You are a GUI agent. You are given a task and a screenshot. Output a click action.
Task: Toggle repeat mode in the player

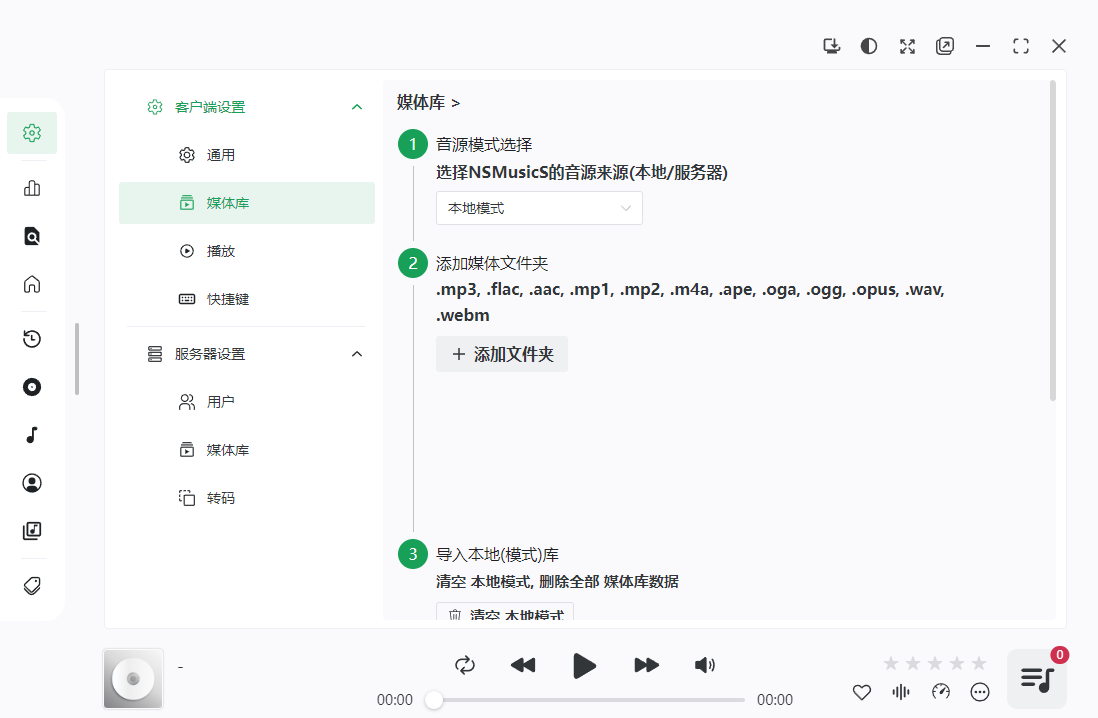tap(464, 665)
